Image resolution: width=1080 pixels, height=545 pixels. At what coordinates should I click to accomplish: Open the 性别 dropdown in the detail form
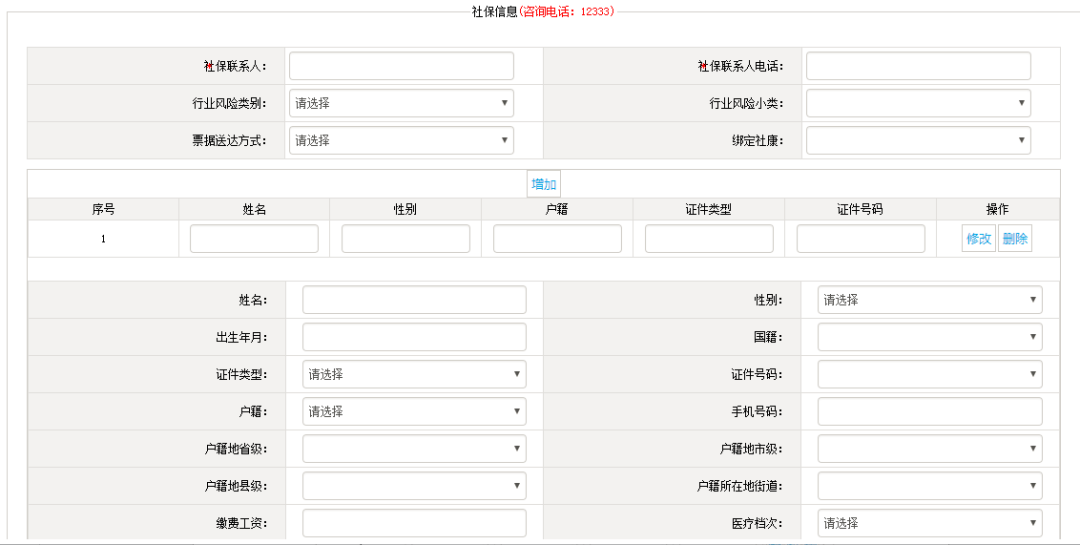coord(930,300)
